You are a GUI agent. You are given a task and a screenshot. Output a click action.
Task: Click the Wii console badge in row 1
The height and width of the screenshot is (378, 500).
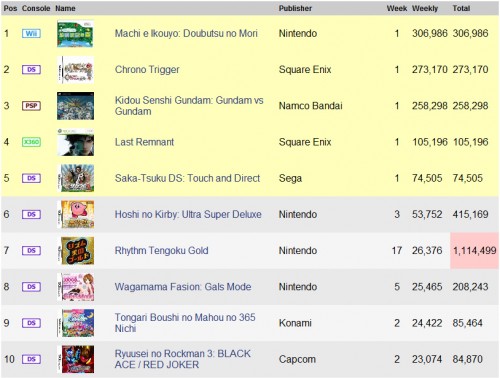point(31,33)
